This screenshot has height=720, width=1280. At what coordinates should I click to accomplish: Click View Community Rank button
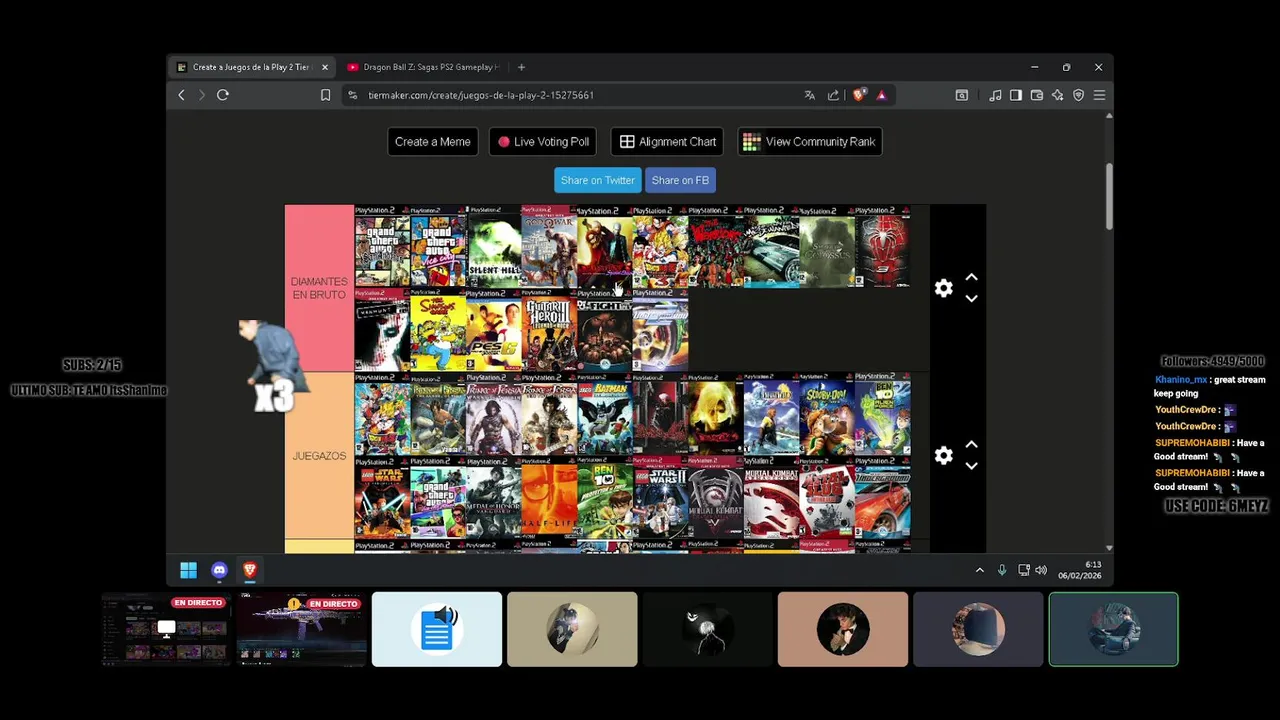(810, 142)
